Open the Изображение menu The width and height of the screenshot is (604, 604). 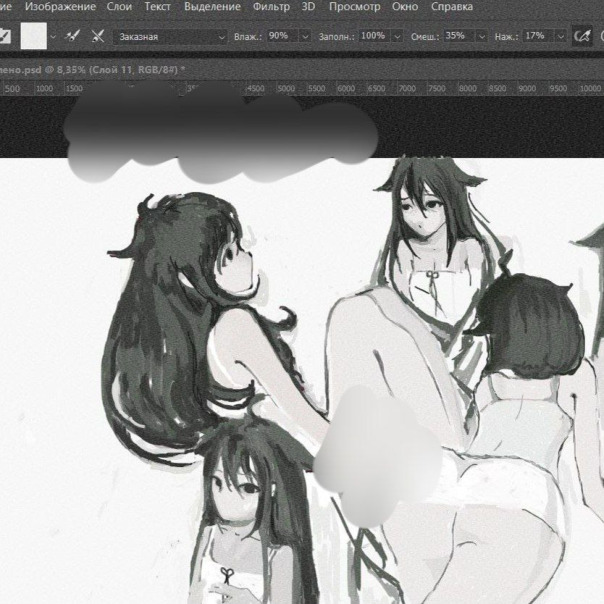[60, 7]
